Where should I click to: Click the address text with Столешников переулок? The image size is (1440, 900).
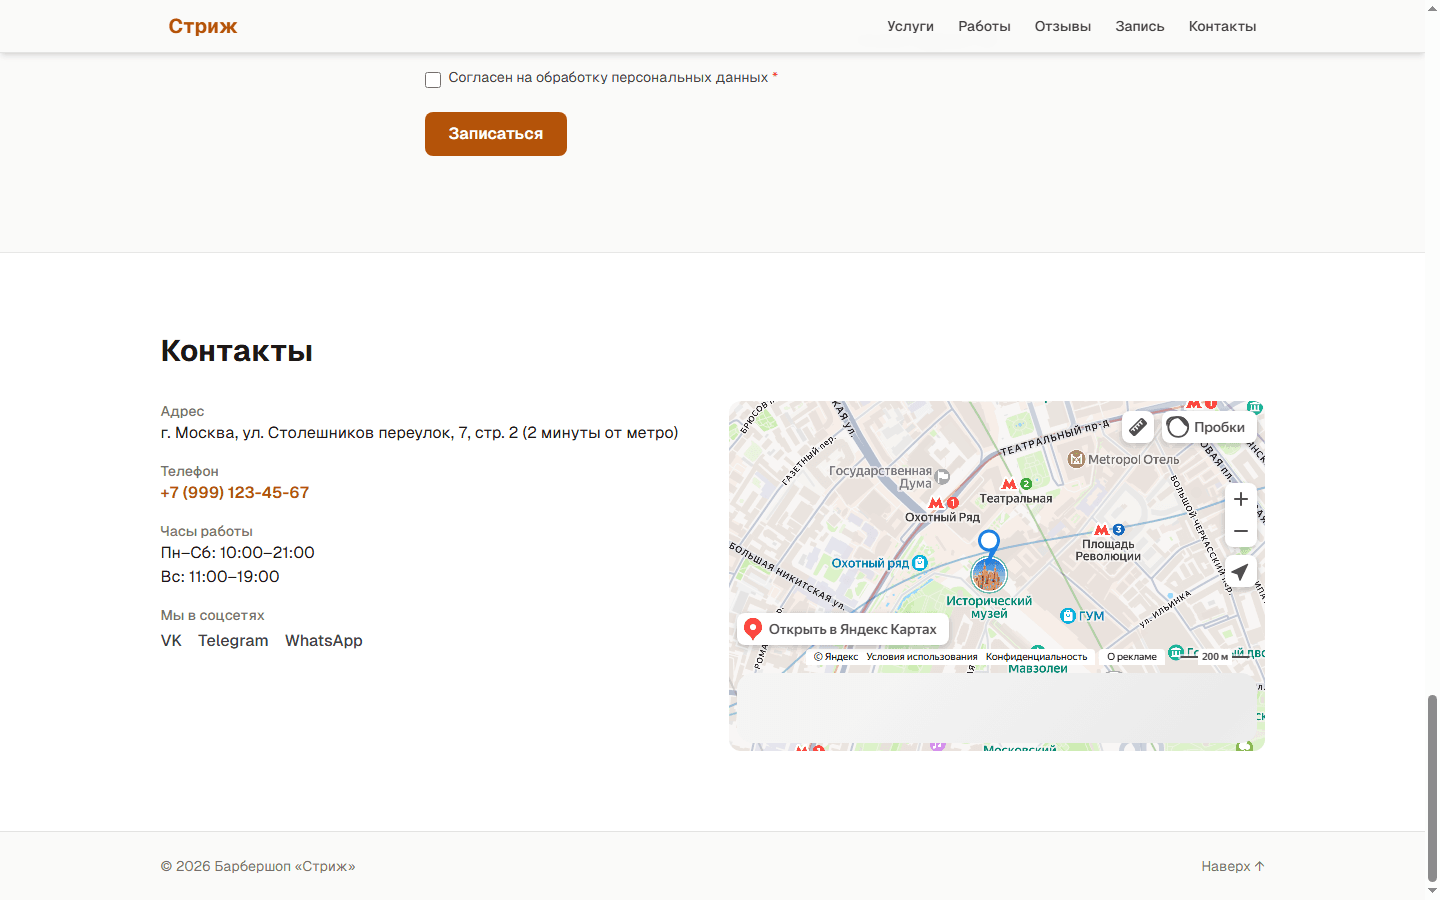(x=420, y=432)
